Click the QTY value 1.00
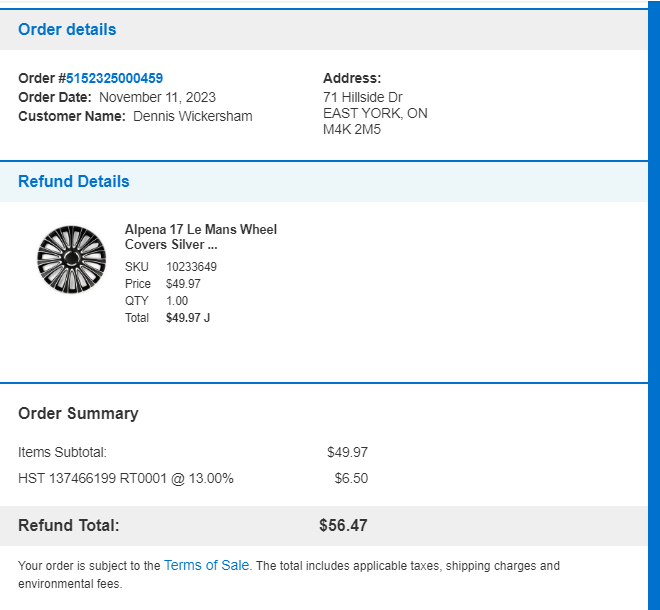Image resolution: width=660 pixels, height=610 pixels. click(x=177, y=301)
